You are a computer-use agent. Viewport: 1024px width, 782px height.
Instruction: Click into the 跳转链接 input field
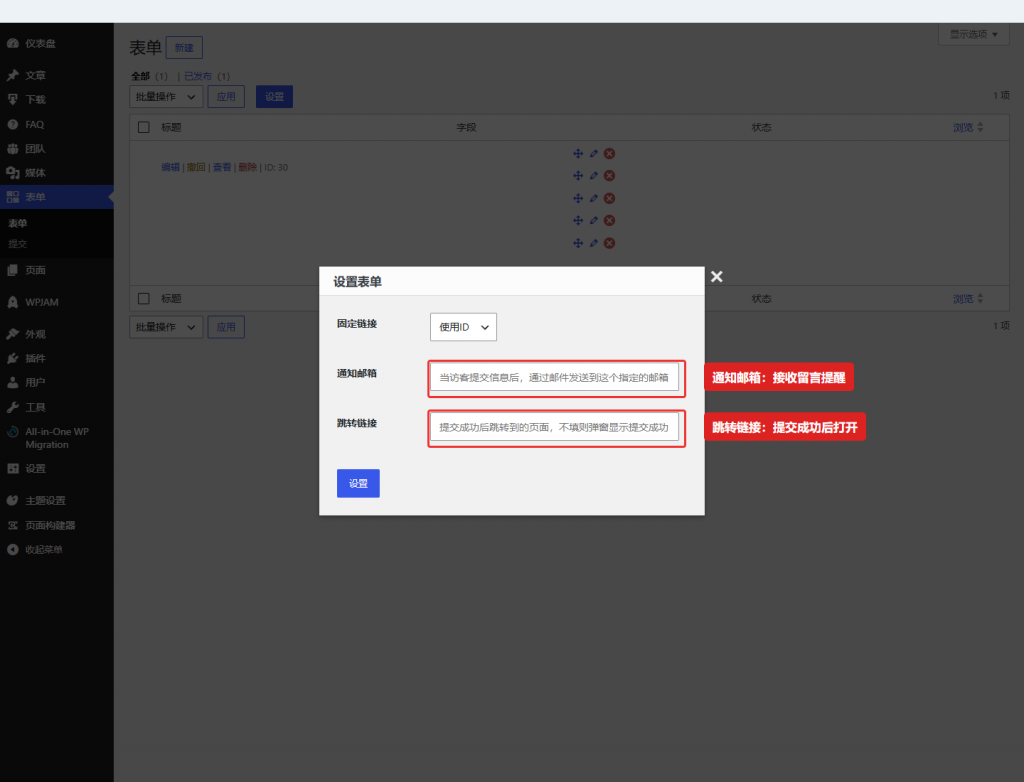point(554,427)
